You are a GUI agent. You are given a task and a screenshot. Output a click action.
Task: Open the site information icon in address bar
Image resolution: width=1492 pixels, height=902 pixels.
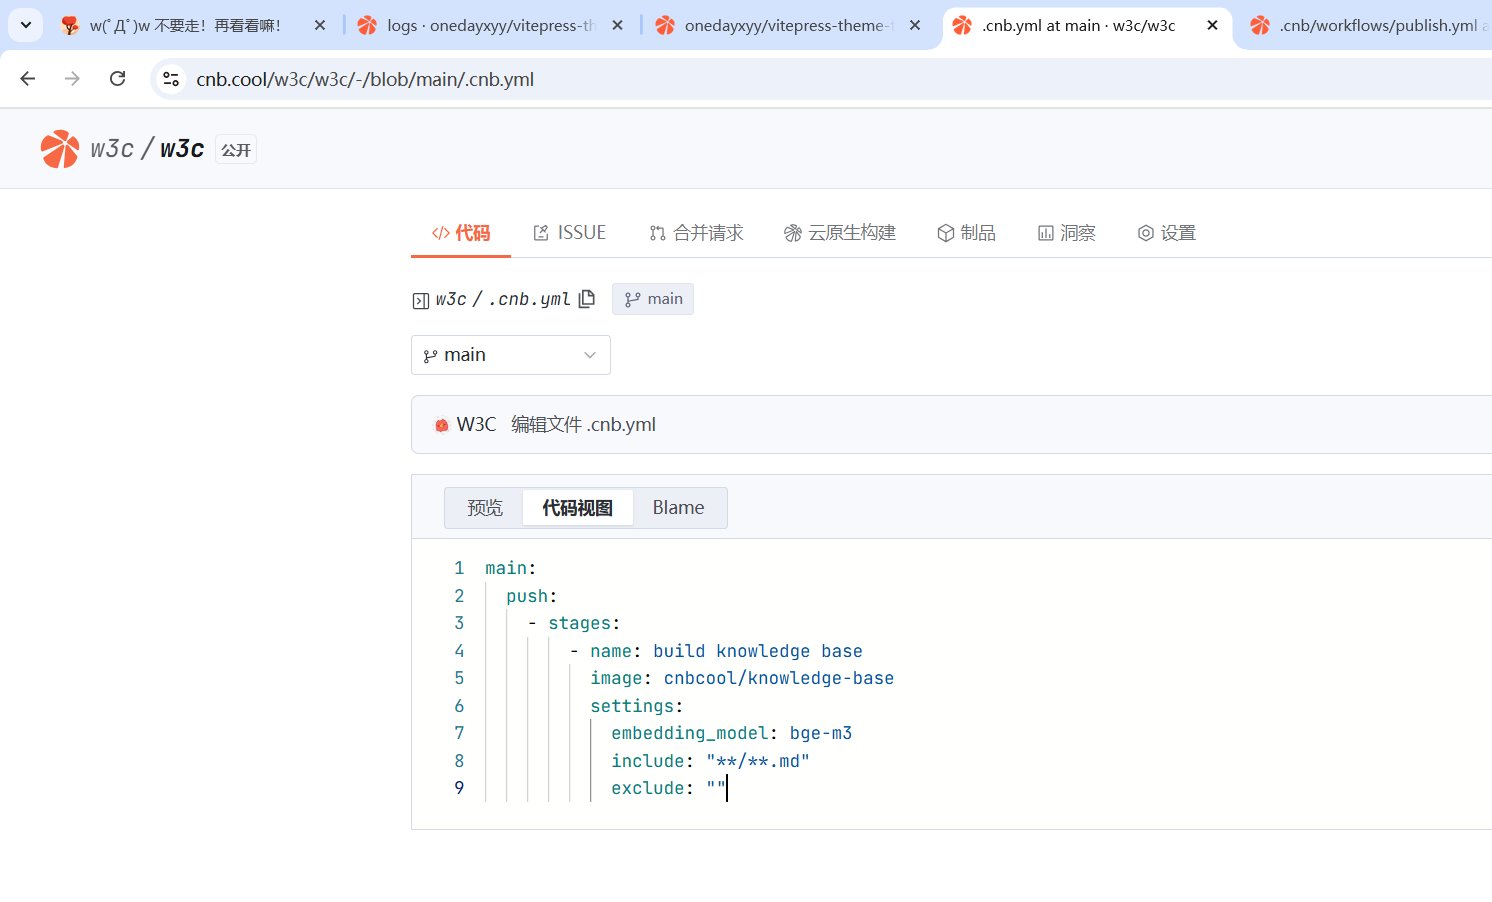(171, 79)
